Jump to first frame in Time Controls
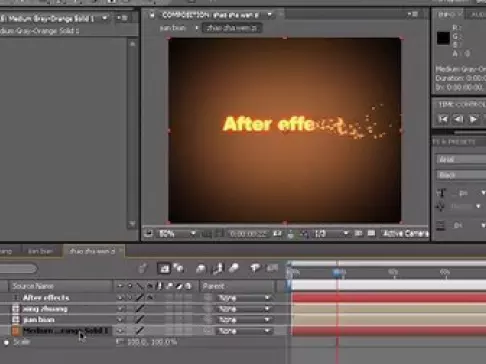The height and width of the screenshot is (364, 486). point(443,119)
